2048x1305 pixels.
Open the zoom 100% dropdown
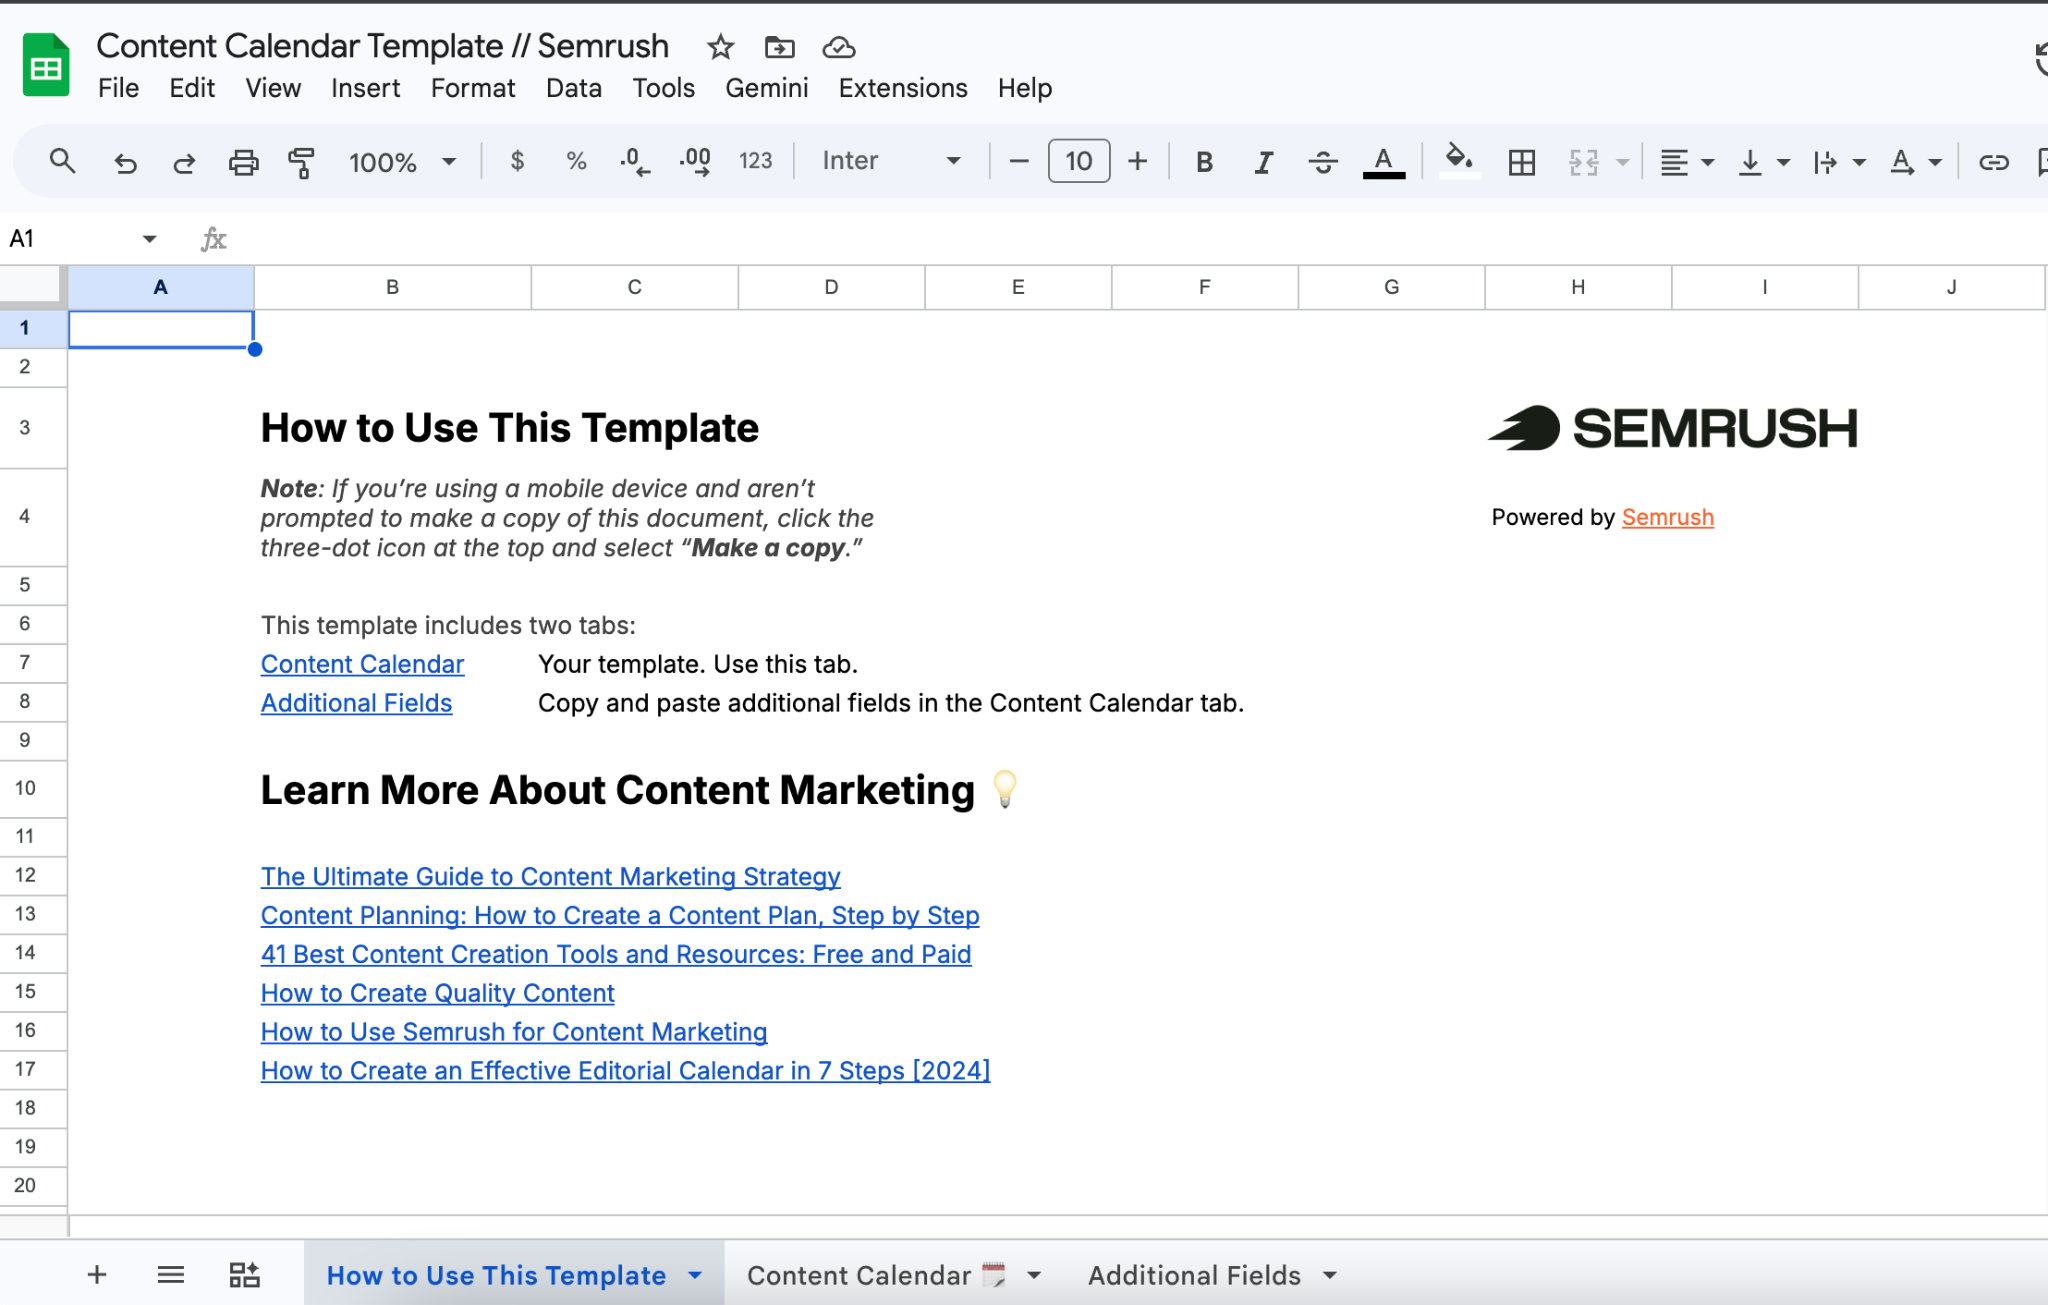402,161
